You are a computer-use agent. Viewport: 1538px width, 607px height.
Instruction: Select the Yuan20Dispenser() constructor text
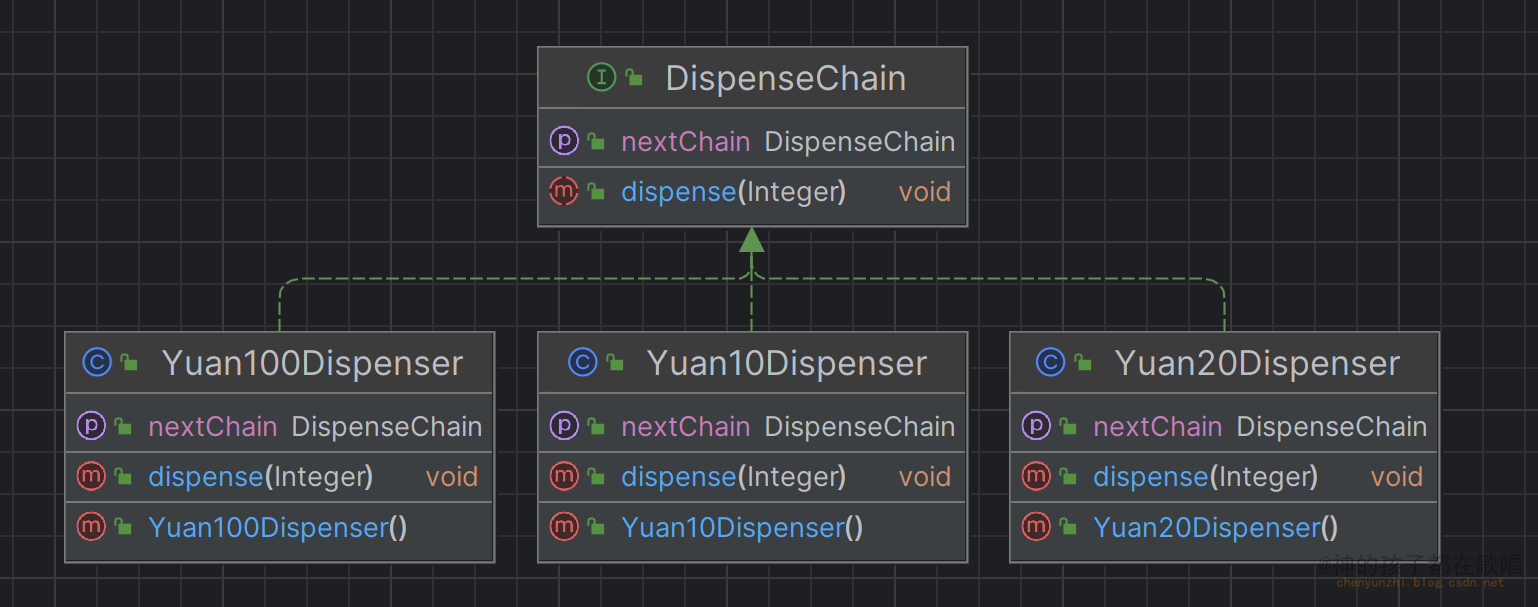pyautogui.click(x=1216, y=527)
